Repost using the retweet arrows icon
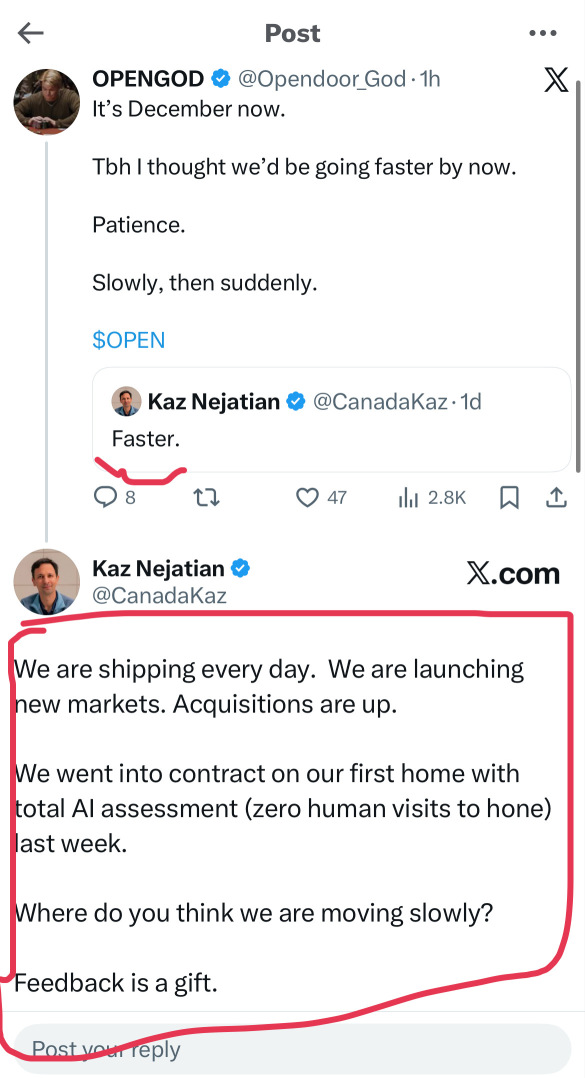Image resolution: width=585 pixels, height=1078 pixels. point(206,497)
